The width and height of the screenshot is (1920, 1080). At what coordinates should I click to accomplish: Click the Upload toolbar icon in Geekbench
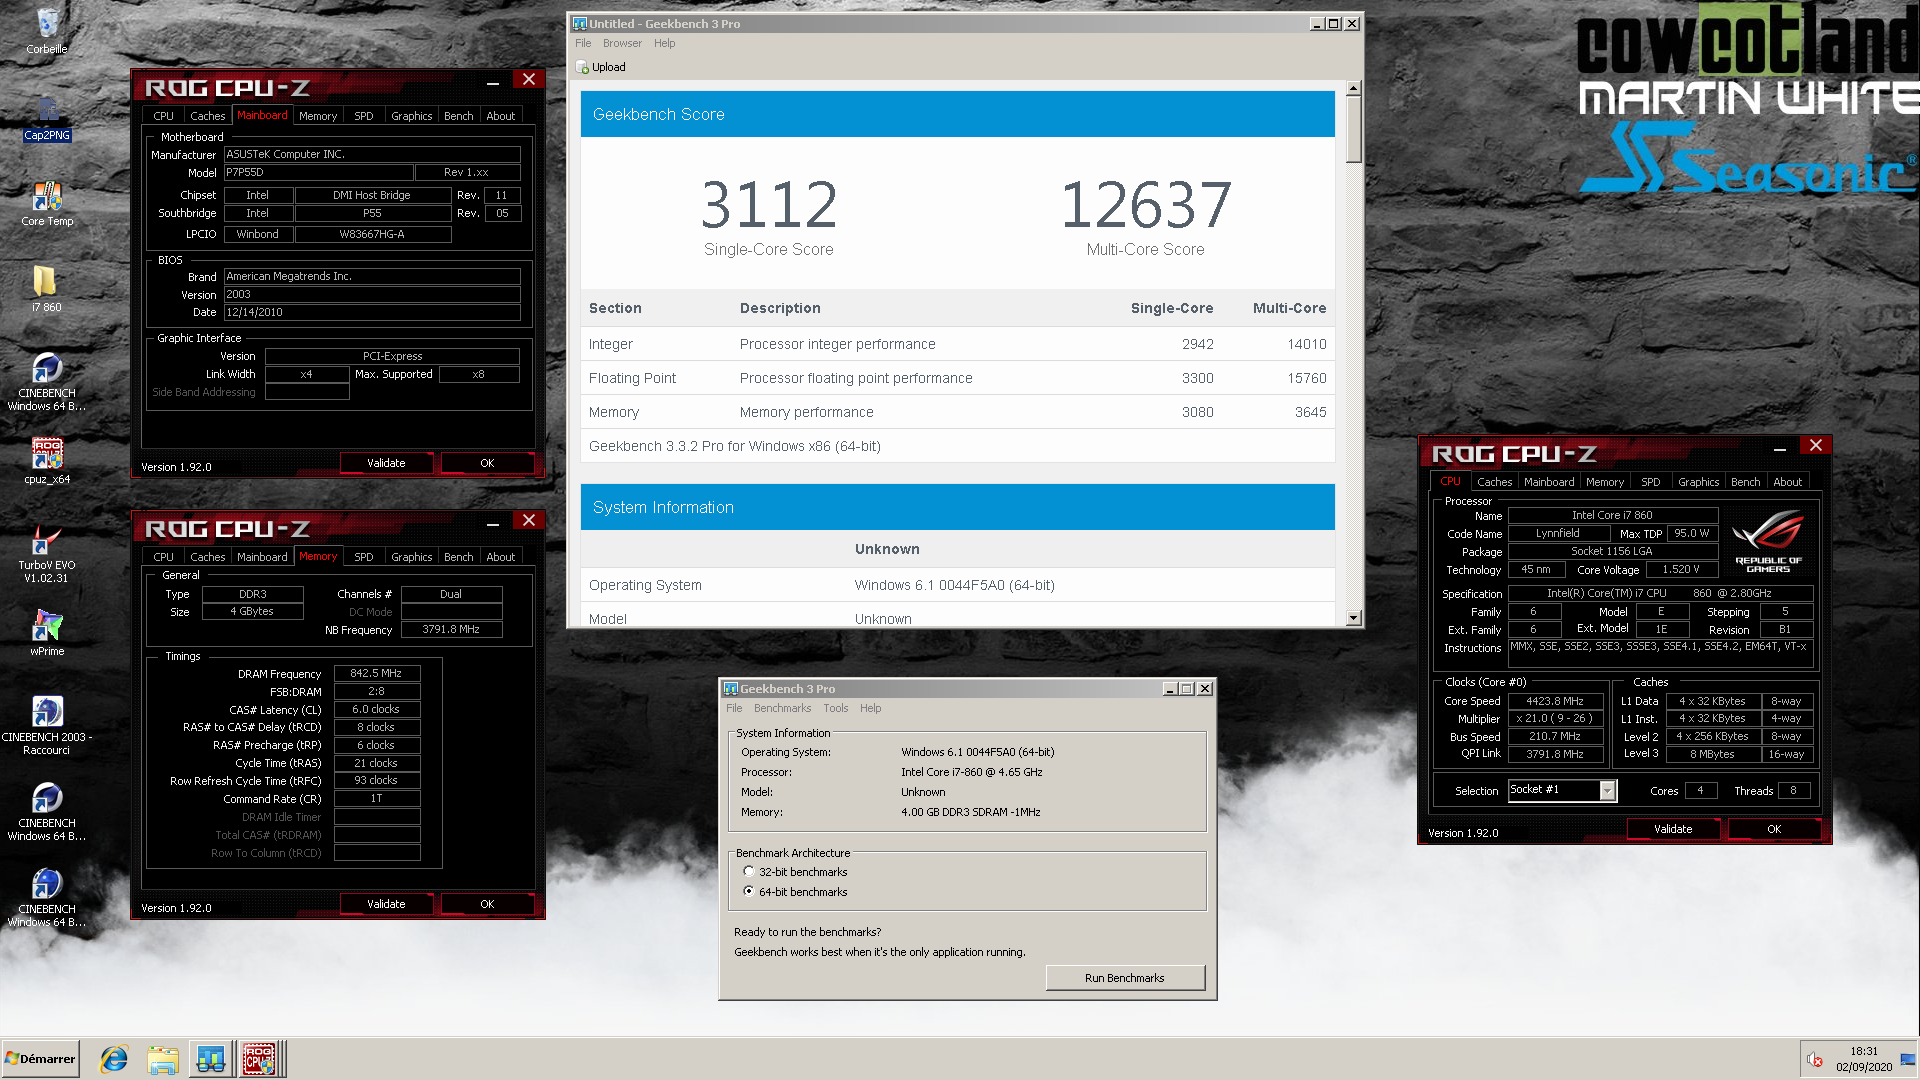(601, 67)
